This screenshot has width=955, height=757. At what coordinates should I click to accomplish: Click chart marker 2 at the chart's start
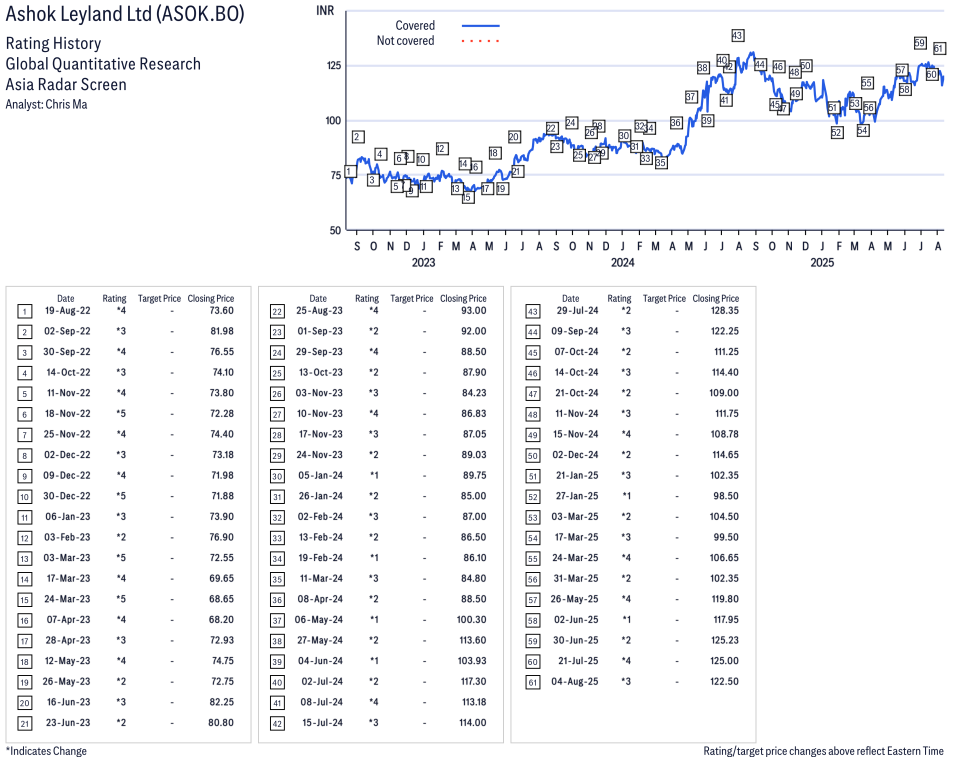358,136
